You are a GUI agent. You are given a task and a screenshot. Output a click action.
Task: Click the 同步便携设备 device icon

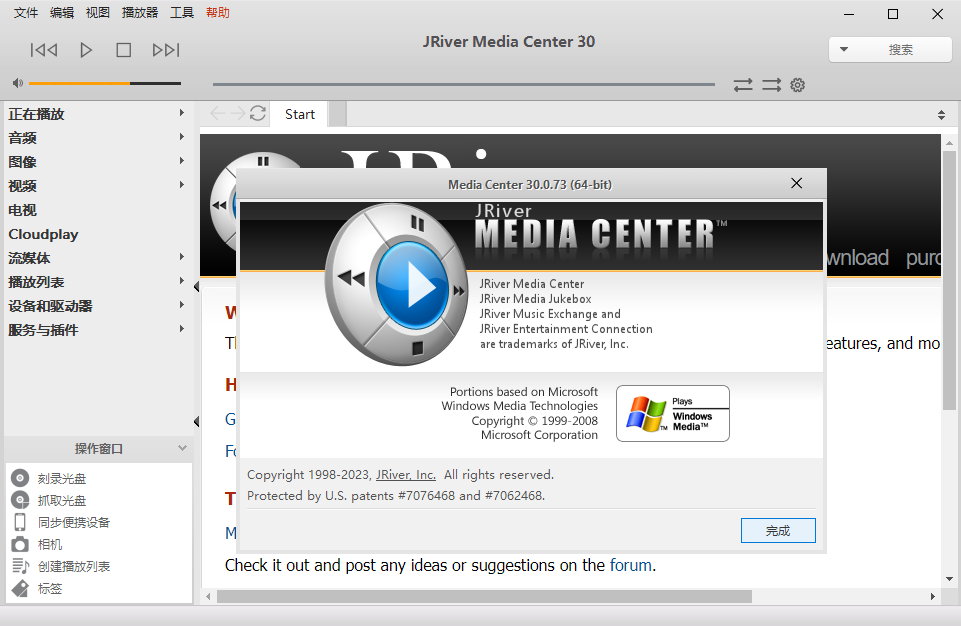pos(20,522)
